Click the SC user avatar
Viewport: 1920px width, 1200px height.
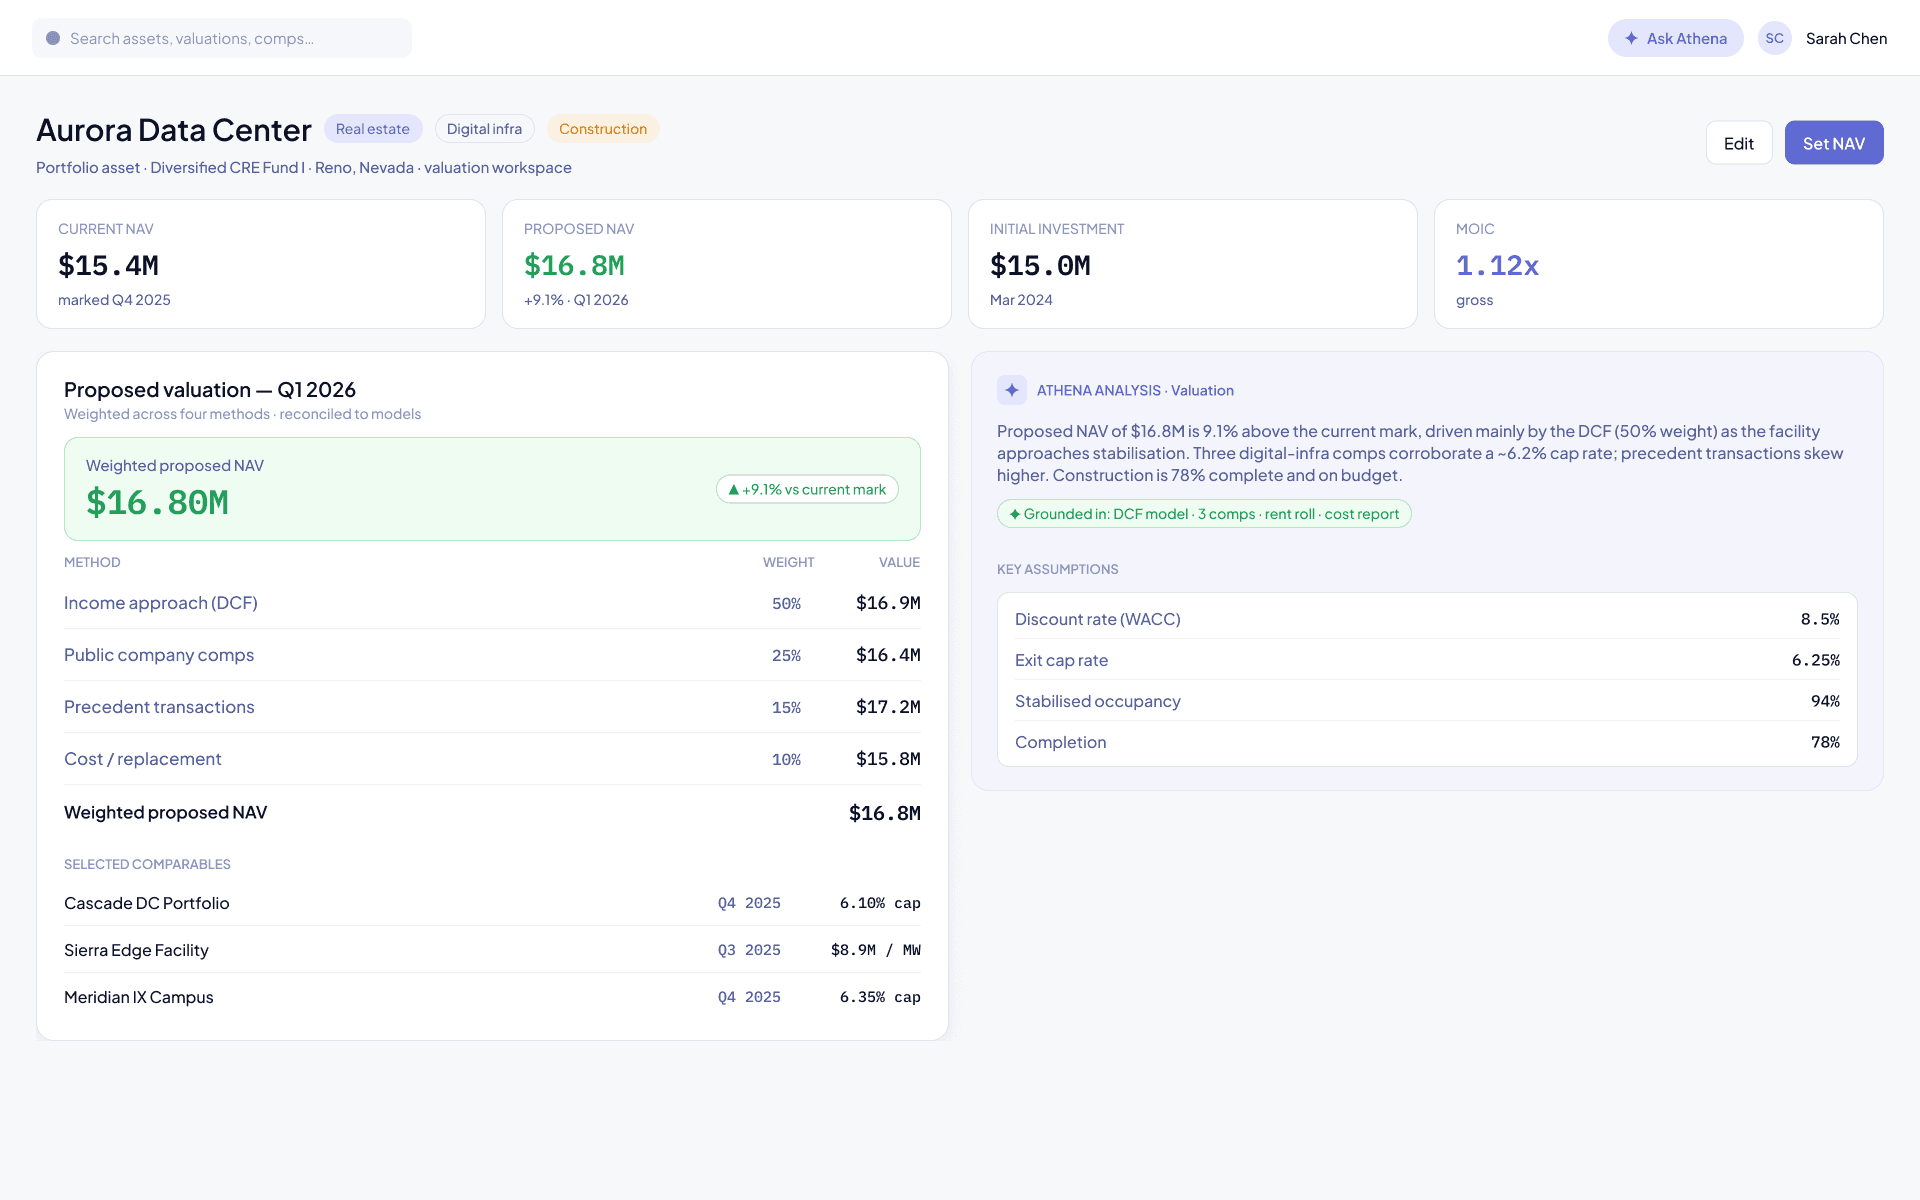point(1775,38)
